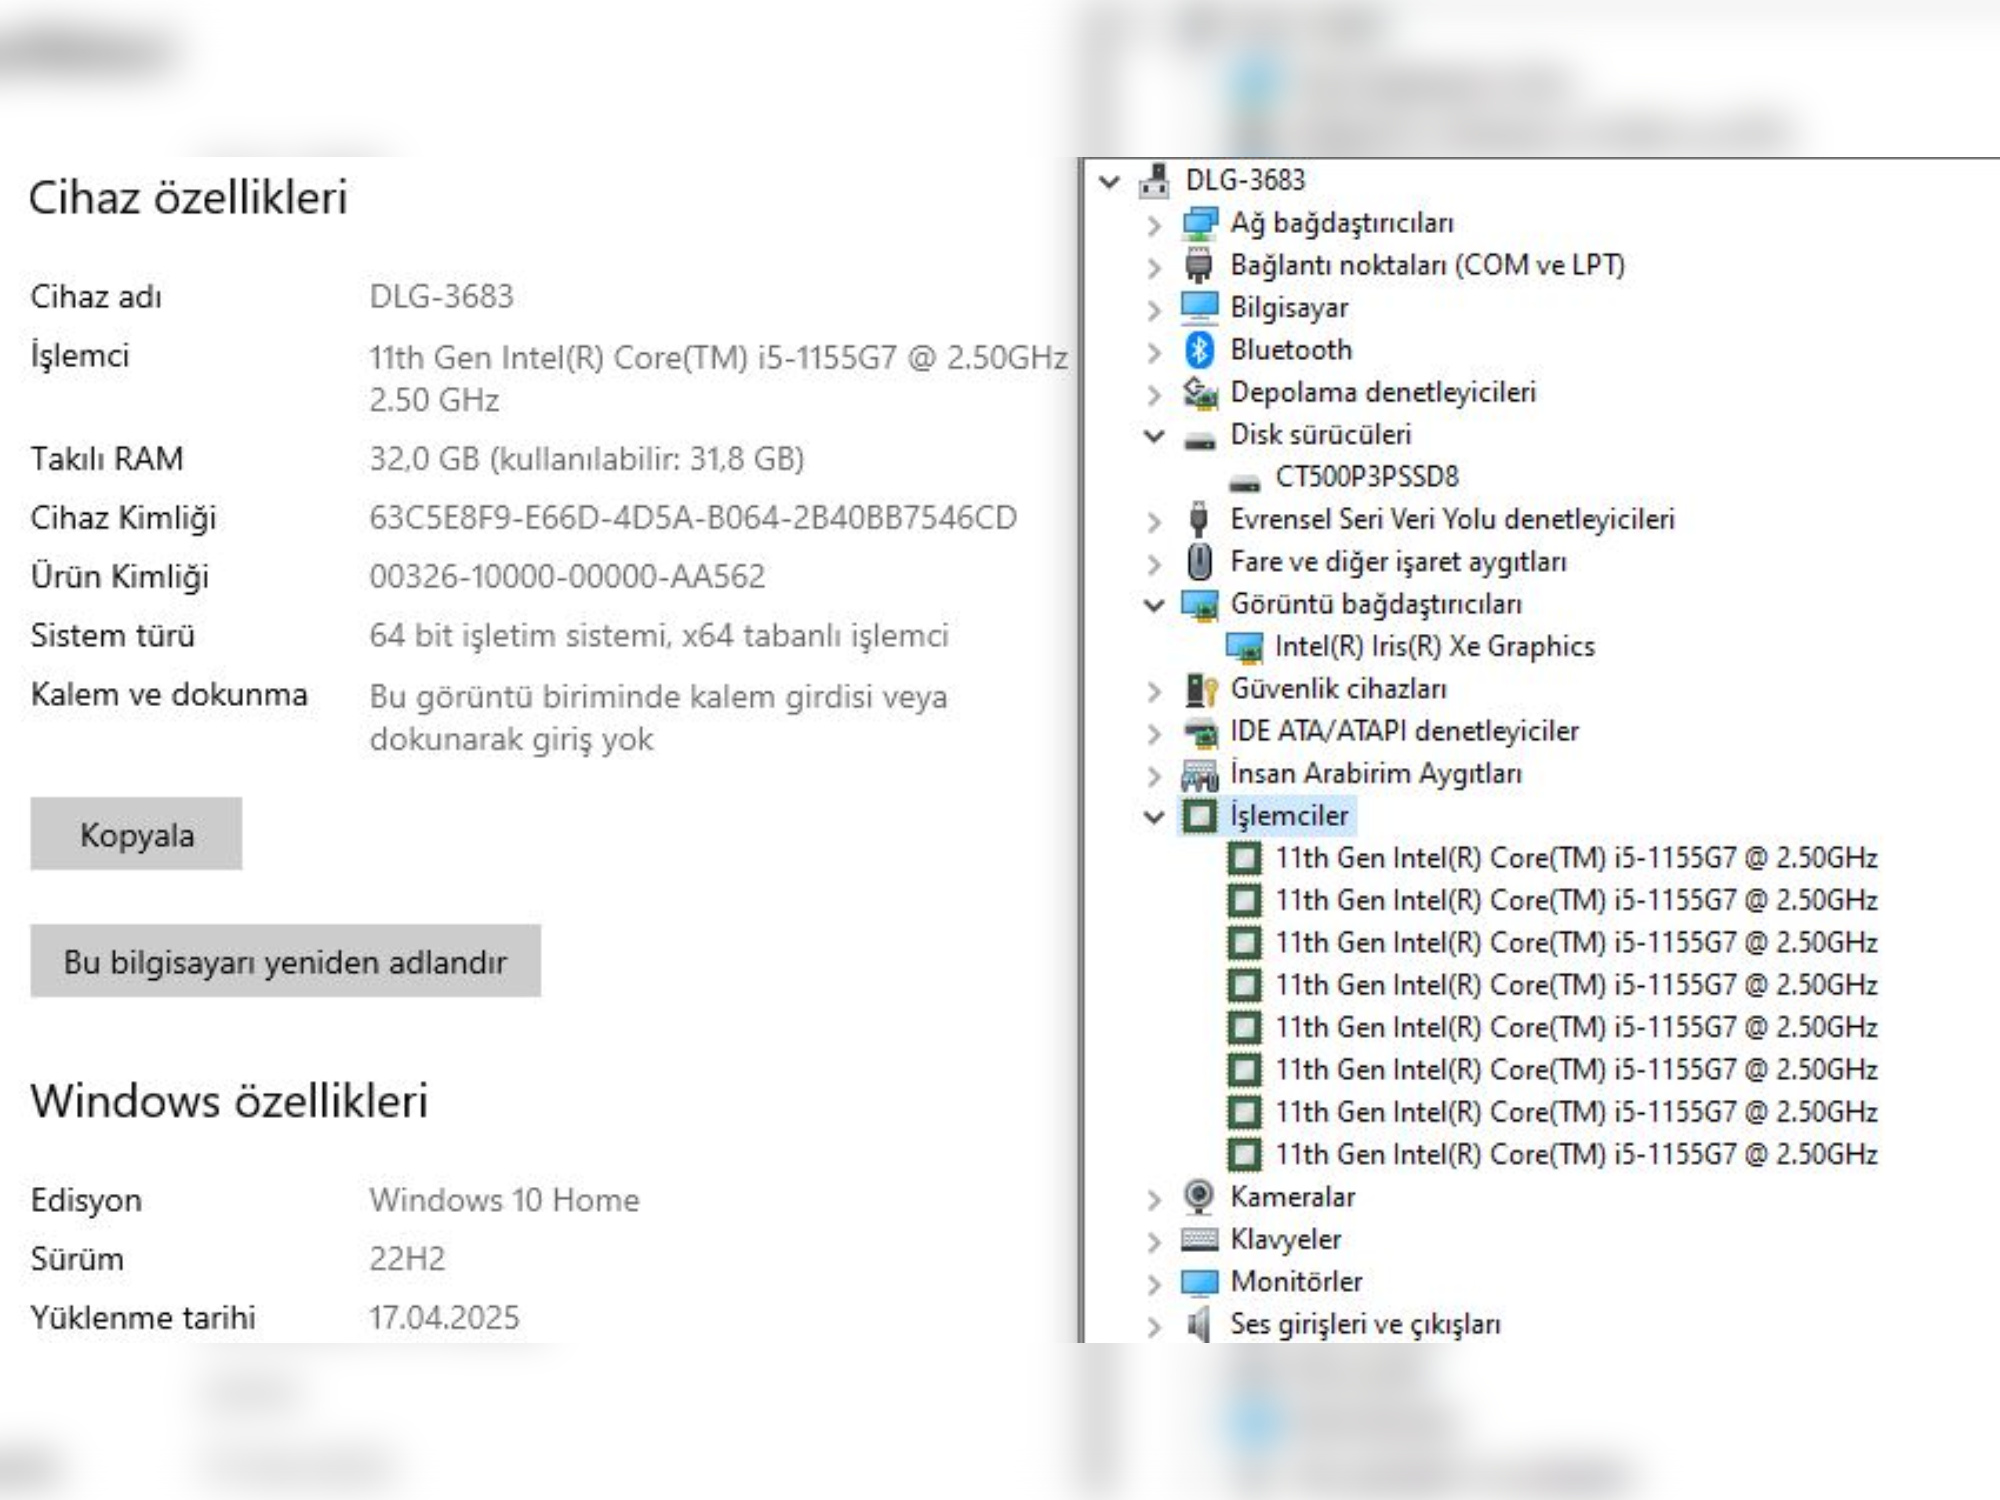Click the Kameralar webcam icon
Screen dimensions: 2000x1500
click(1199, 1196)
